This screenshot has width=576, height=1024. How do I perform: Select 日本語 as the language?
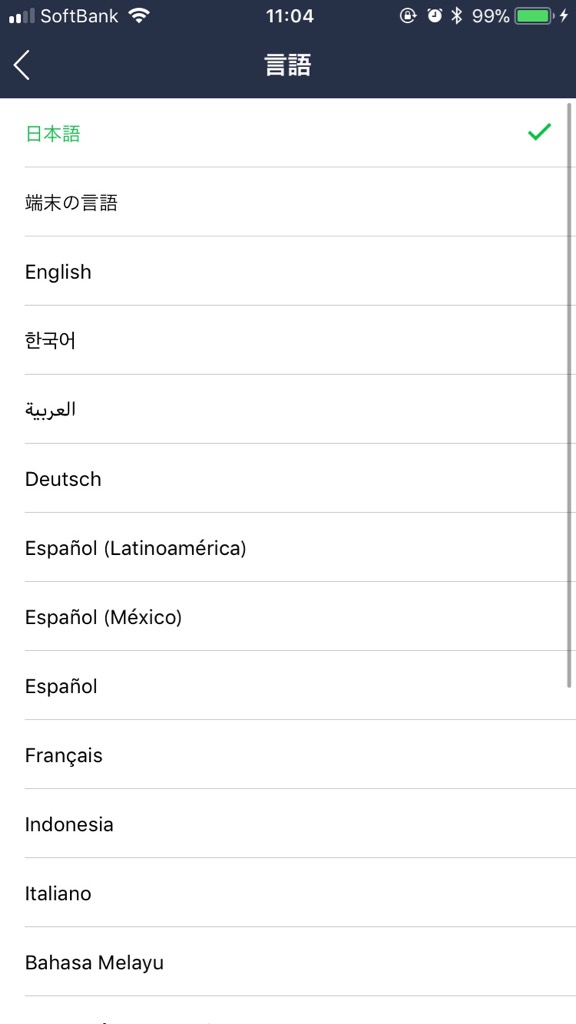click(288, 133)
